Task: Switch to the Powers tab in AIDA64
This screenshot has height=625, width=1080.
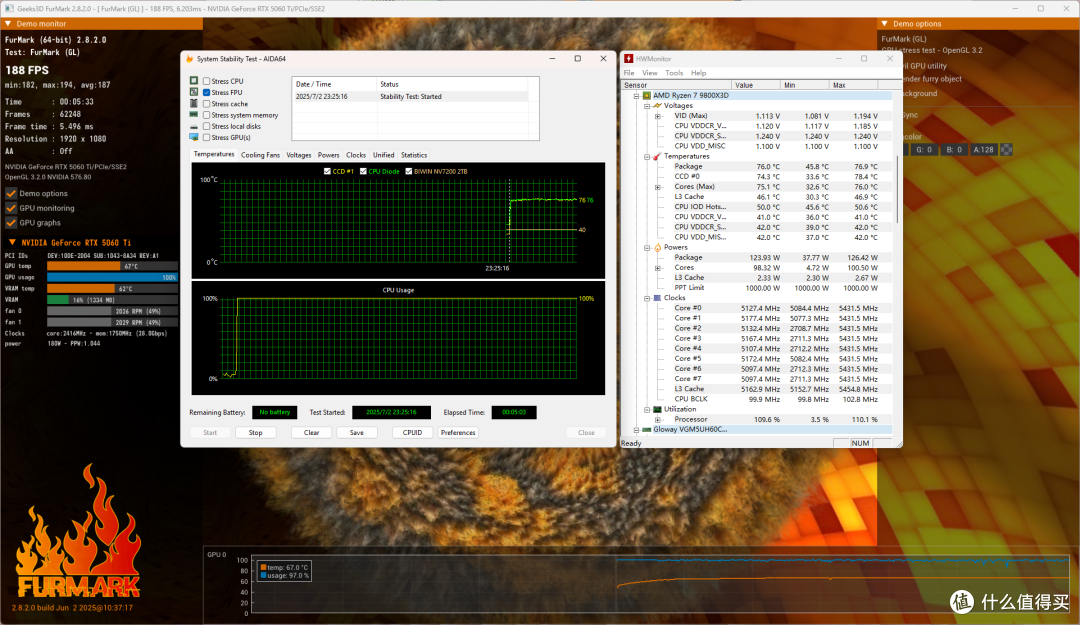Action: pos(329,155)
